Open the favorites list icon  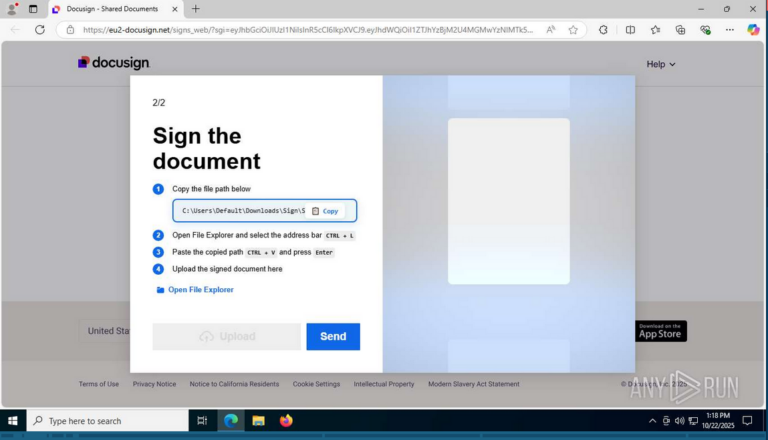655,30
